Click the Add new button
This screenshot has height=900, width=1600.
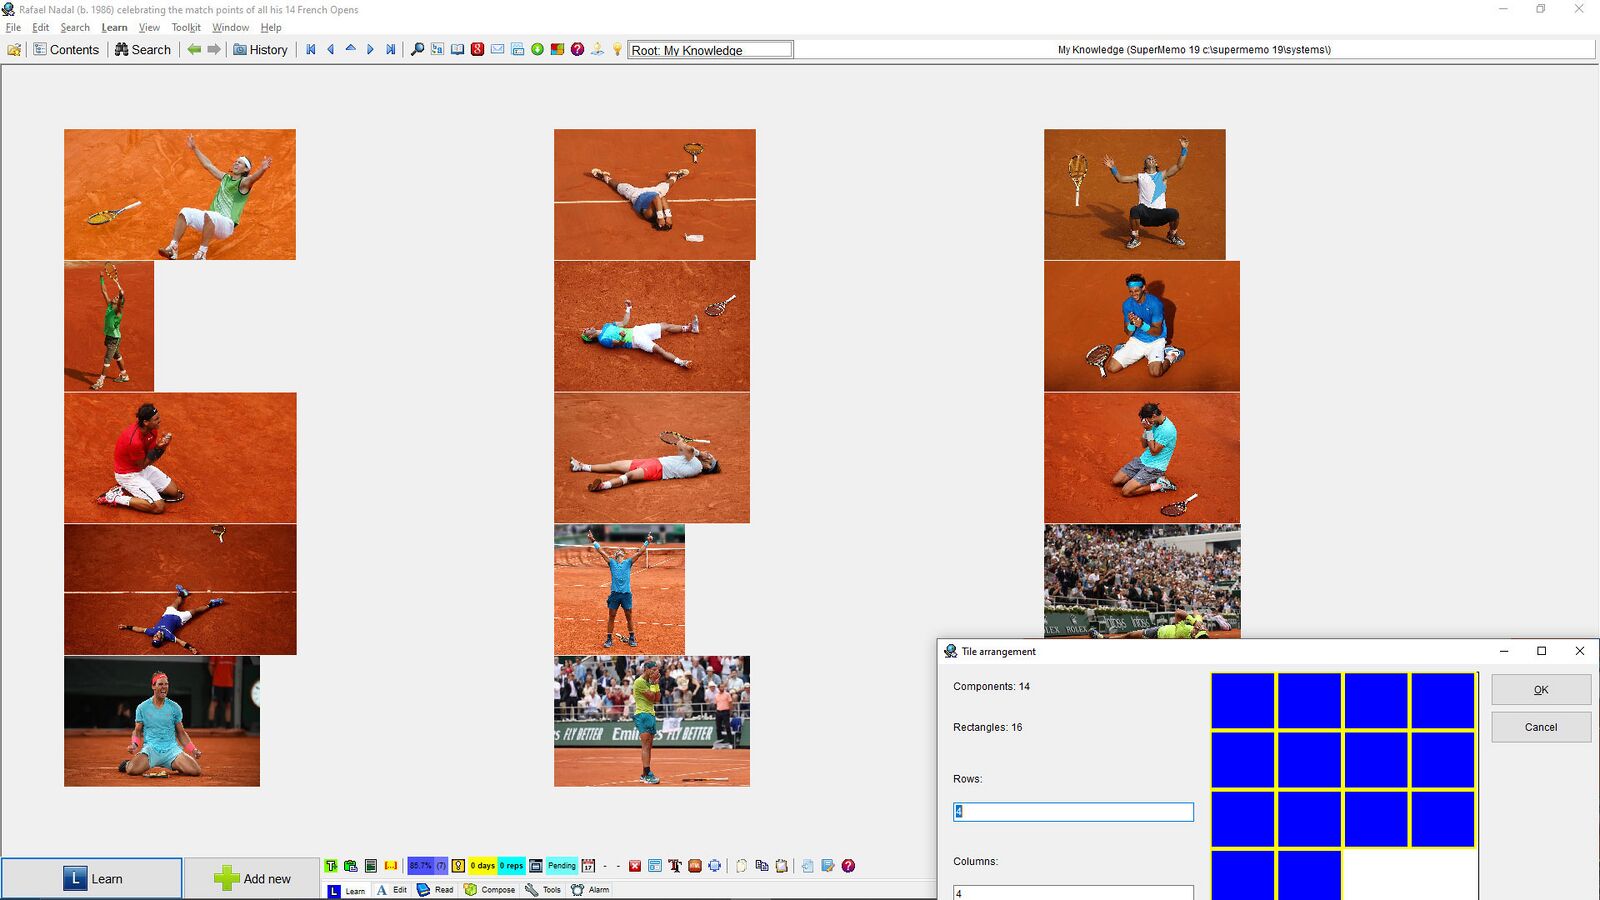252,878
